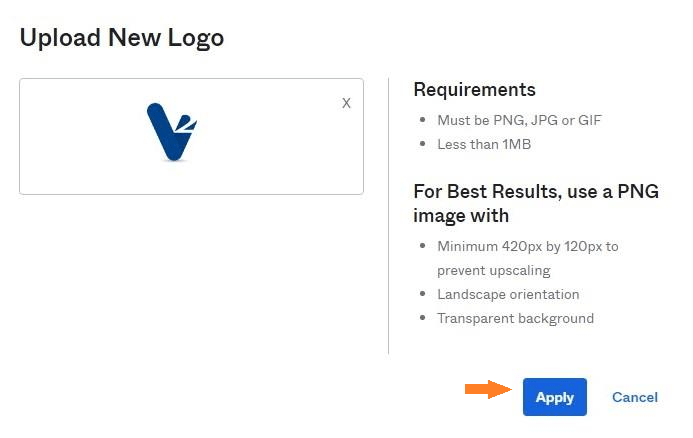The image size is (693, 438).
Task: Click the bullet beside Landscape orientation
Action: (423, 294)
